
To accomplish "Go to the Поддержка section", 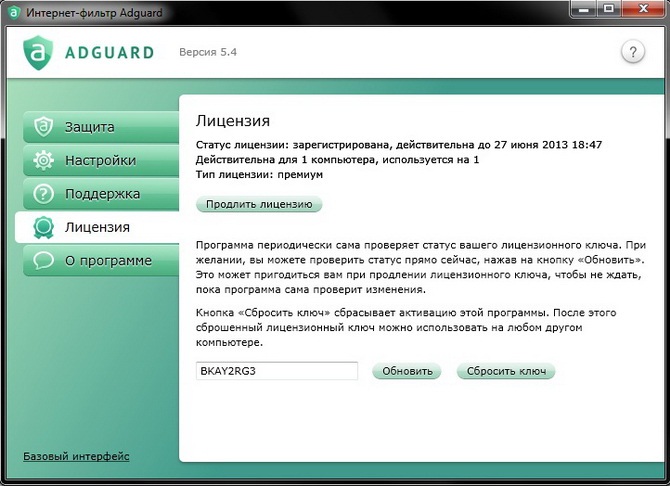I will click(101, 194).
